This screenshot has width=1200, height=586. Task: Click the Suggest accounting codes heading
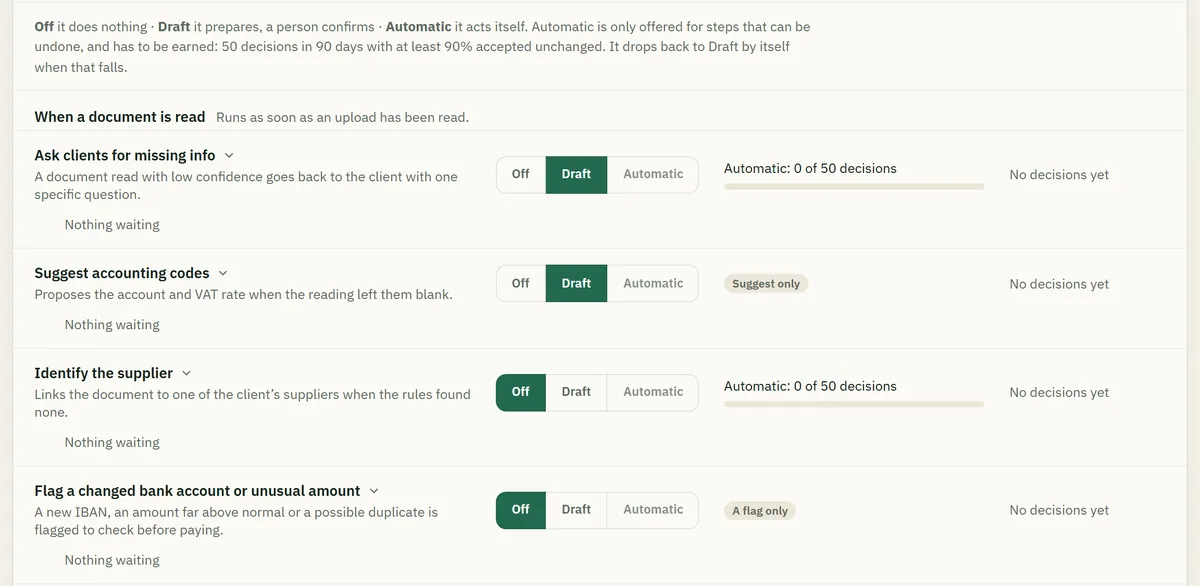pos(122,273)
